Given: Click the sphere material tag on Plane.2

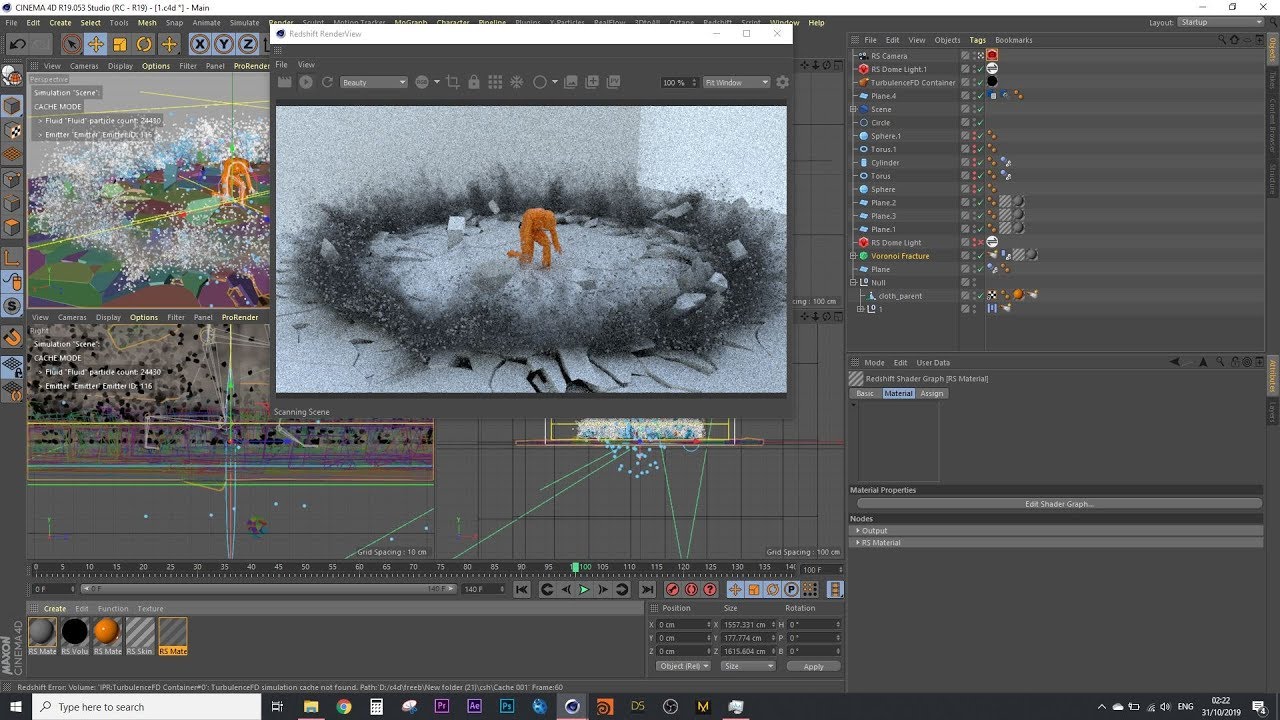Looking at the screenshot, I should pos(1018,202).
